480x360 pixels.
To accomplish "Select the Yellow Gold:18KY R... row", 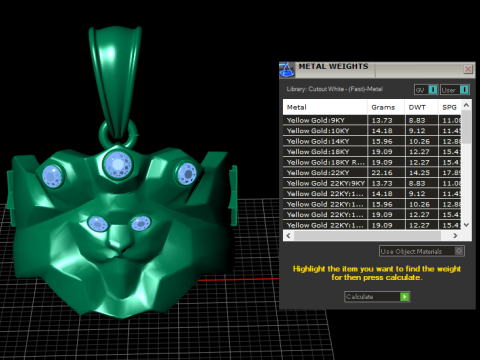I will (372, 162).
